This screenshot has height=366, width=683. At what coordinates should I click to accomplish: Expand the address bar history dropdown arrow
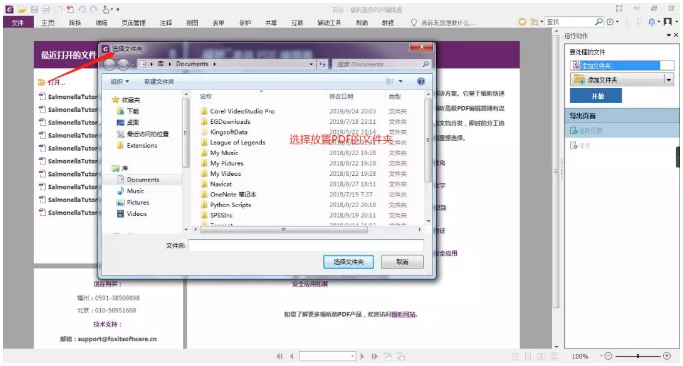pos(311,64)
